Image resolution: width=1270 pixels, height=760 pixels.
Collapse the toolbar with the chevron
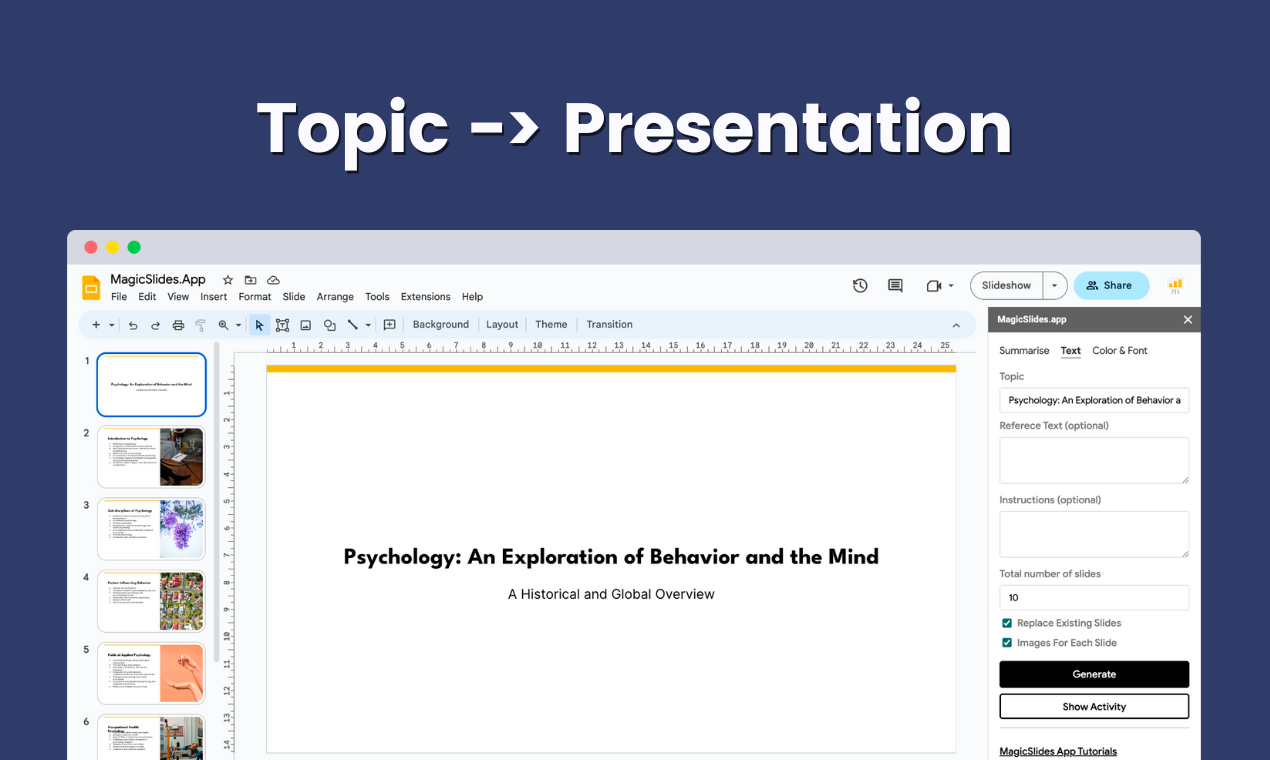[956, 325]
